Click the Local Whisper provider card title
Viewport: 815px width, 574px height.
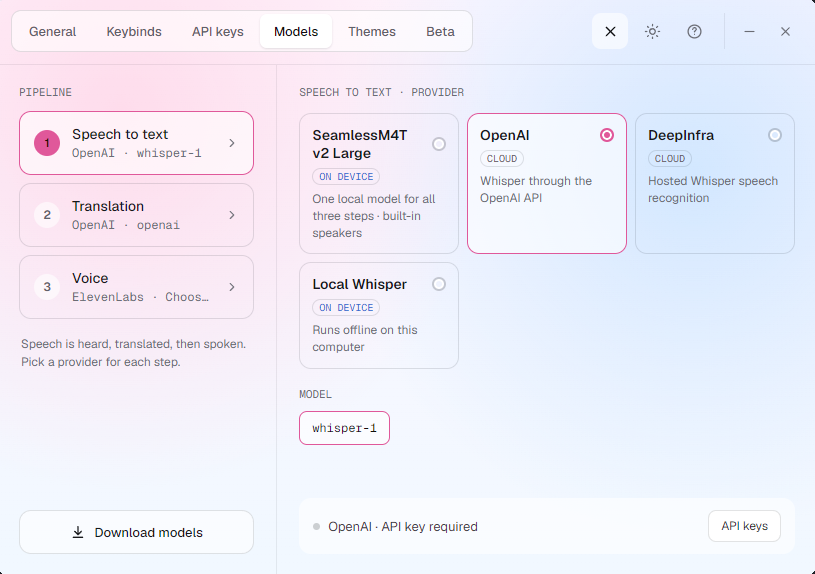point(360,284)
